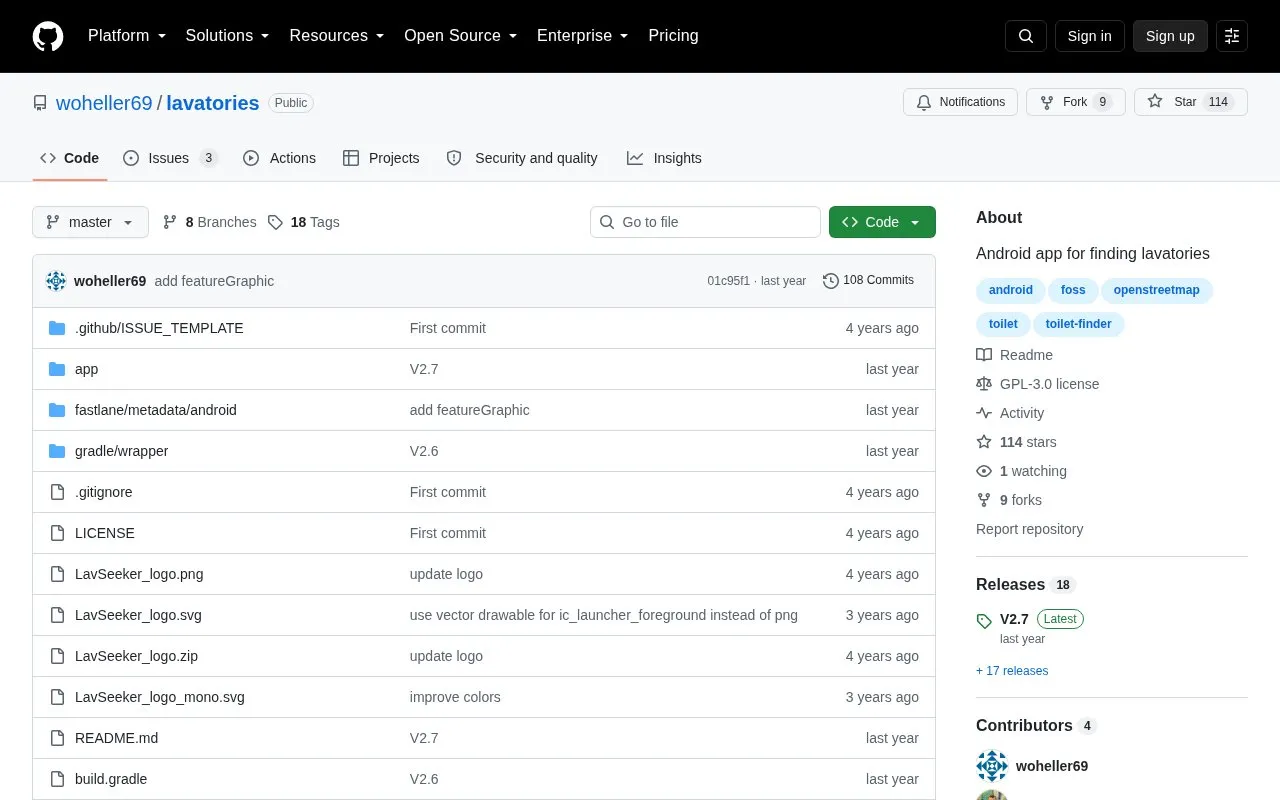Open LavSeeker_logo.png file
1280x800 pixels.
pyautogui.click(x=139, y=574)
